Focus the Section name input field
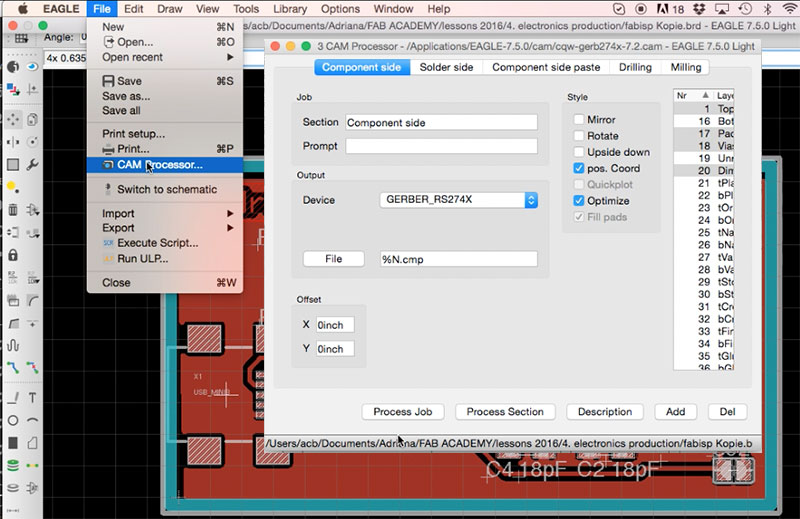This screenshot has width=800, height=519. 441,122
